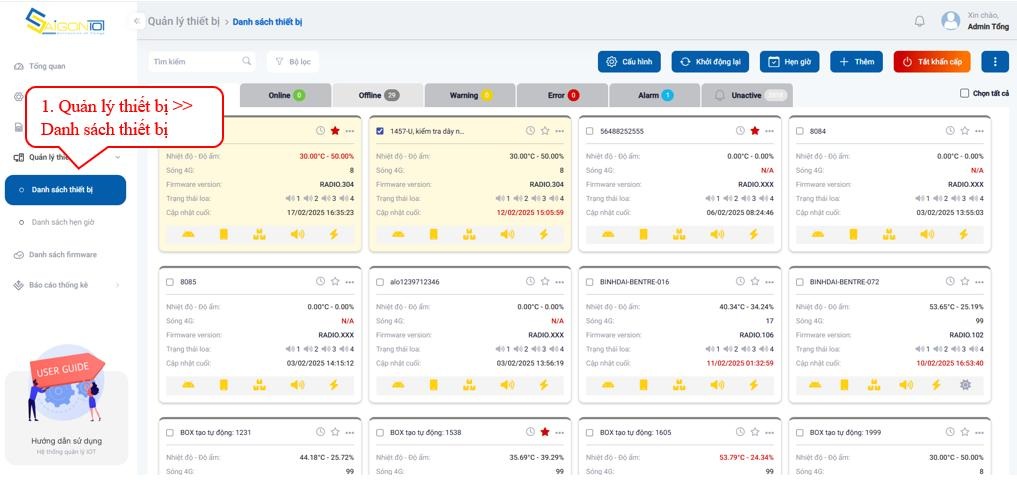1017x484 pixels.
Task: Show the Alarm tab
Action: [655, 95]
